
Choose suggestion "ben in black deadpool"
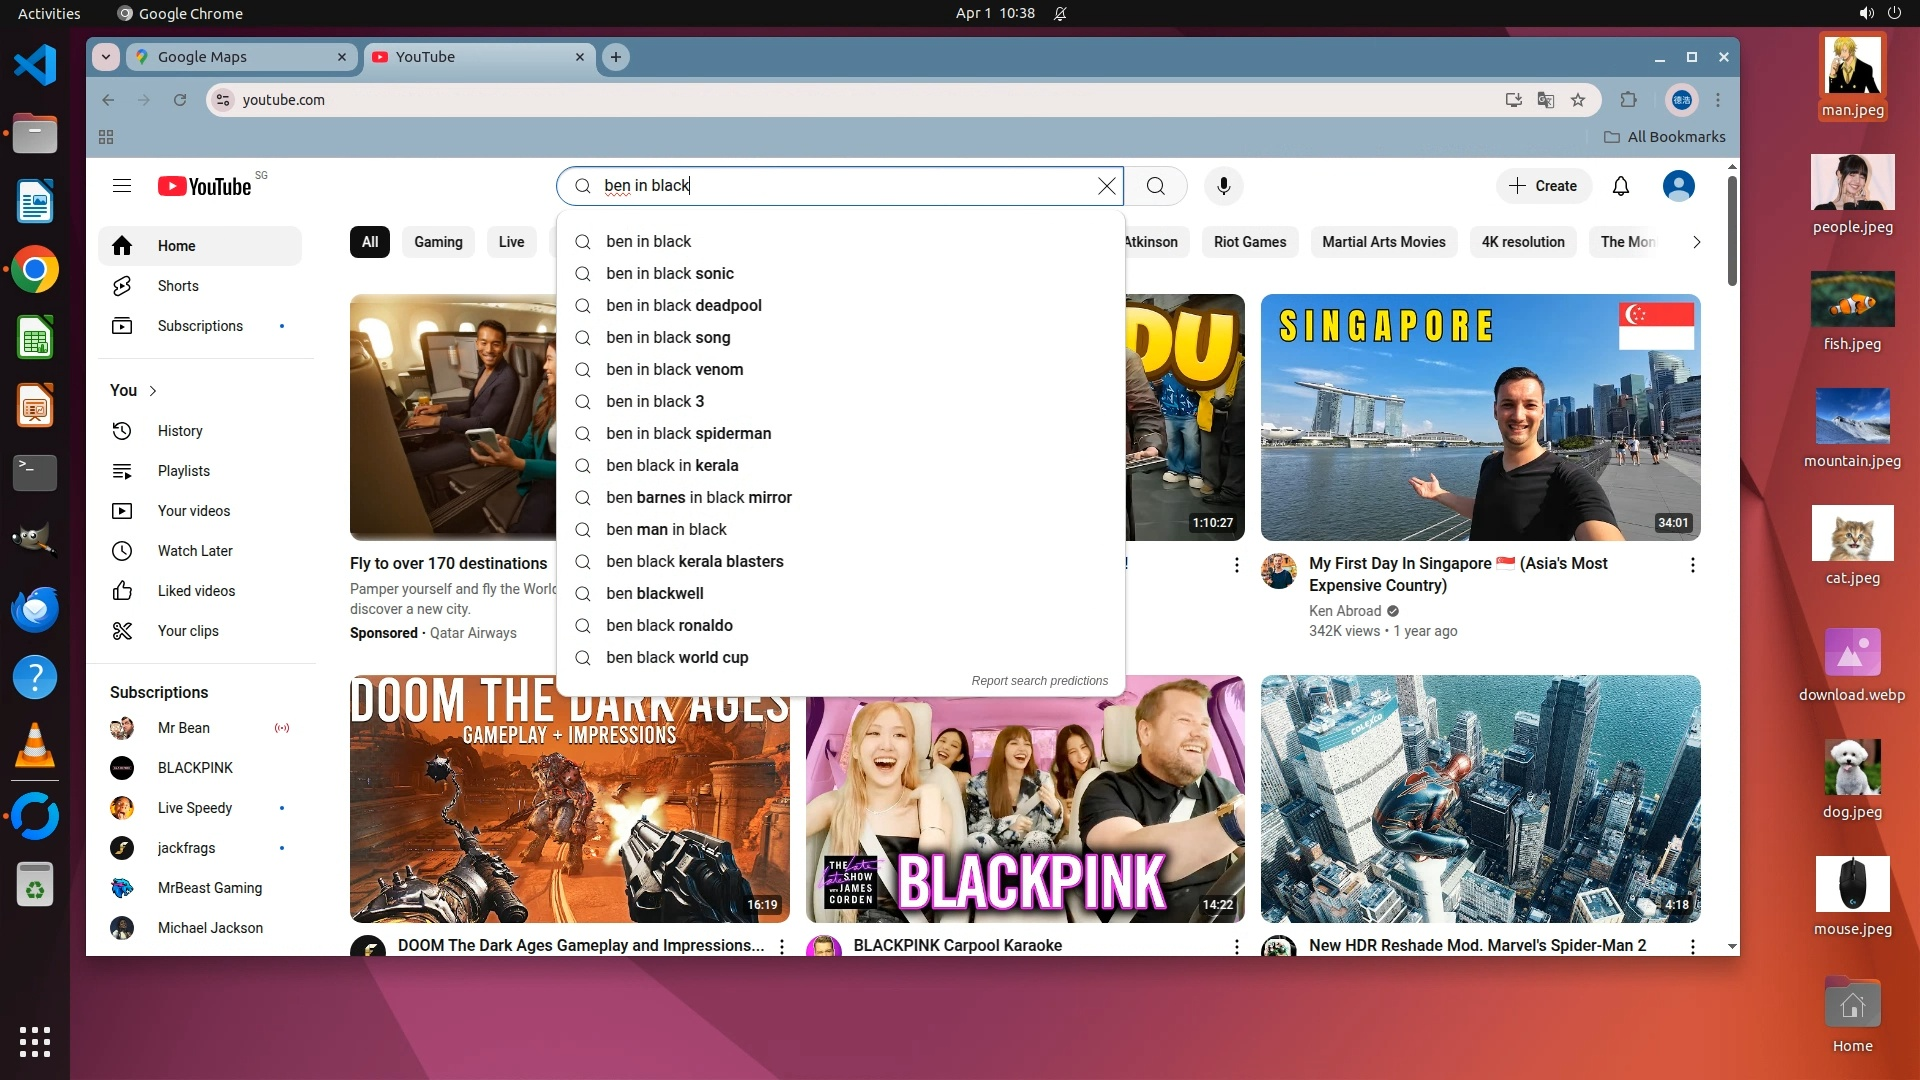pos(683,306)
